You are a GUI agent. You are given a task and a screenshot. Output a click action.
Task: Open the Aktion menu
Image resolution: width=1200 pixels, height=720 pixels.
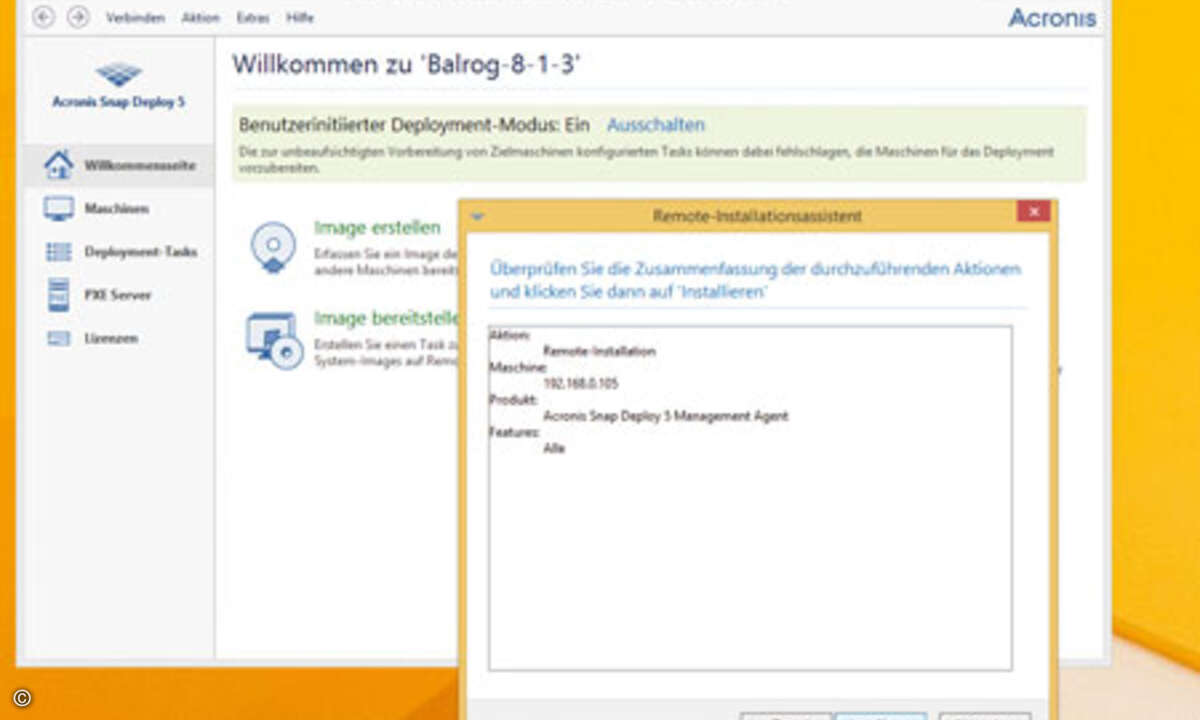click(x=200, y=18)
